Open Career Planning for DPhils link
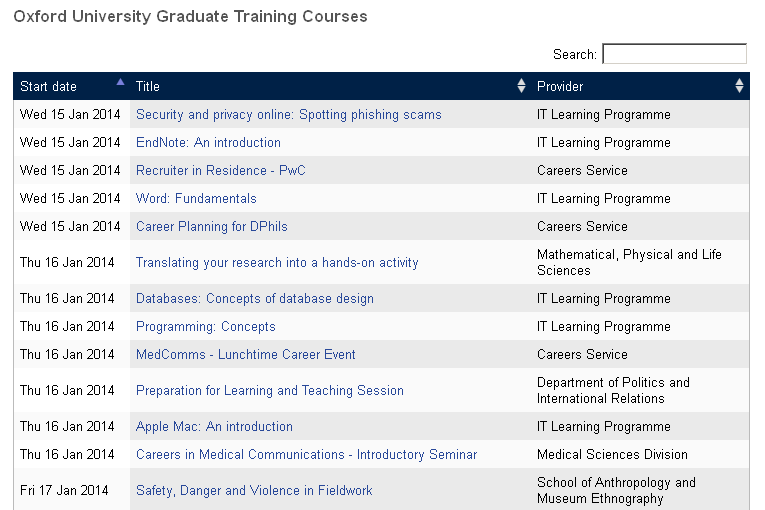Screen dimensions: 765x510 (x=211, y=226)
